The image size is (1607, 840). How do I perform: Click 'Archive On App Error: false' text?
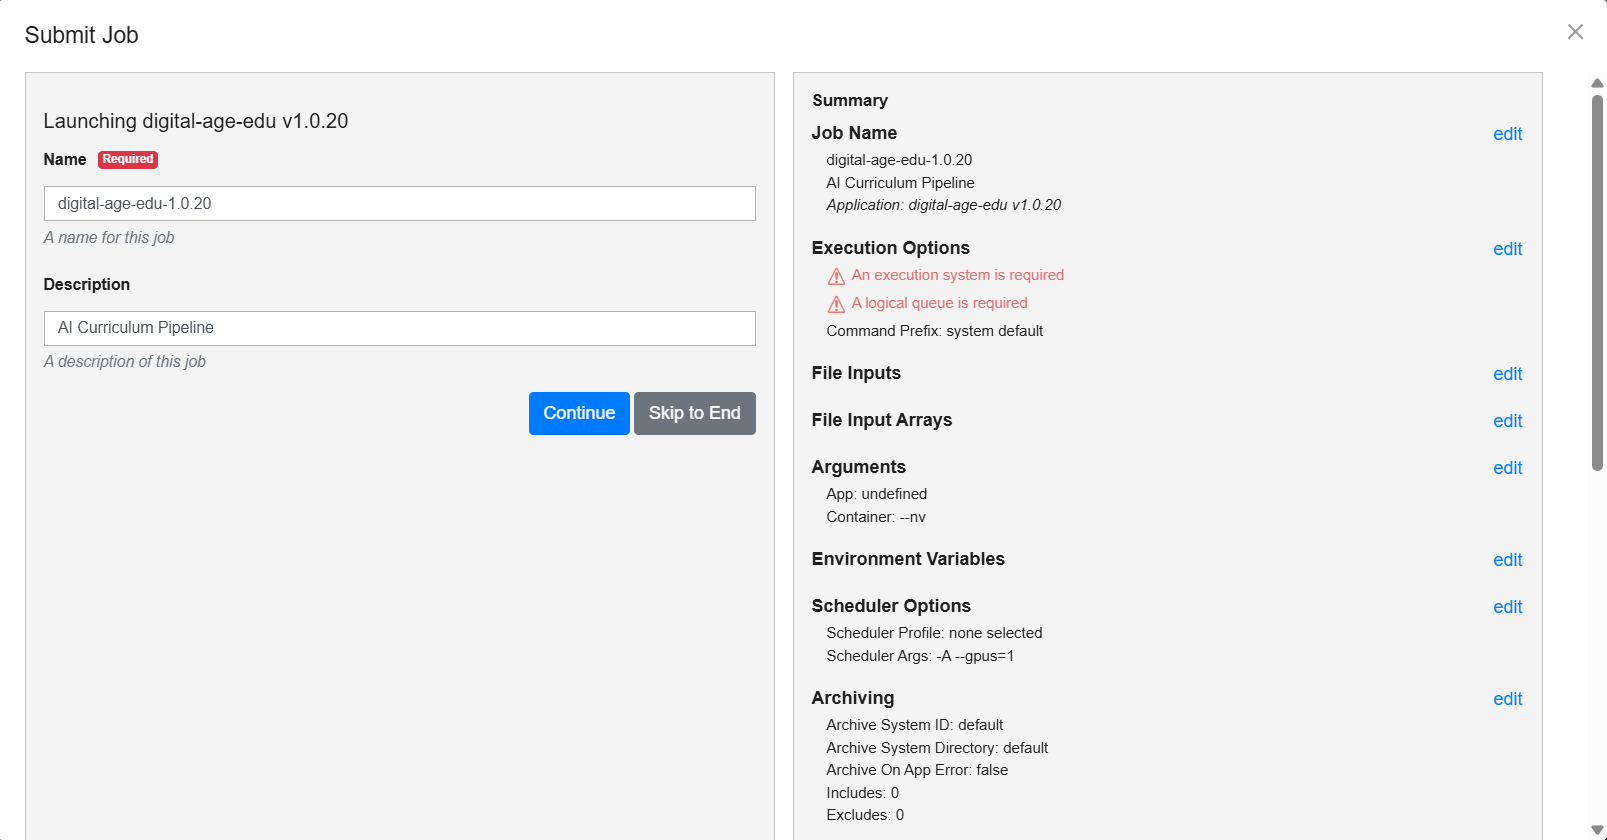coord(917,770)
